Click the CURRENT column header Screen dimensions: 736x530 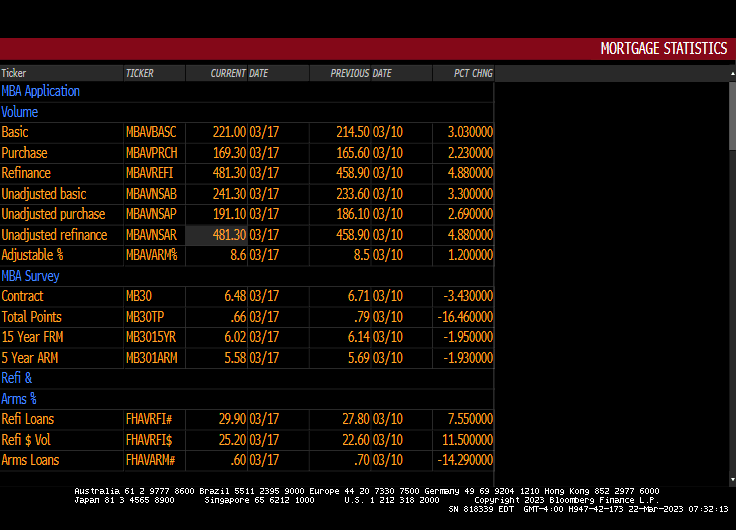pyautogui.click(x=228, y=73)
